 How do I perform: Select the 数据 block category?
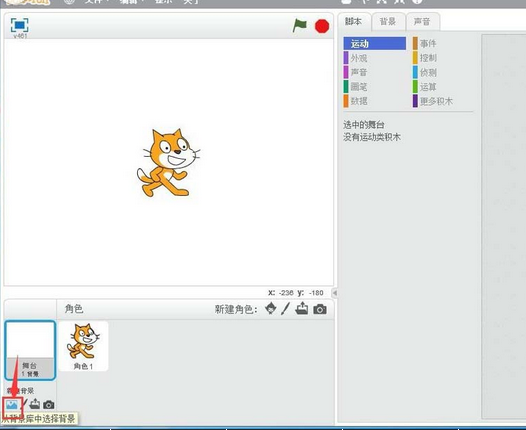pyautogui.click(x=356, y=101)
